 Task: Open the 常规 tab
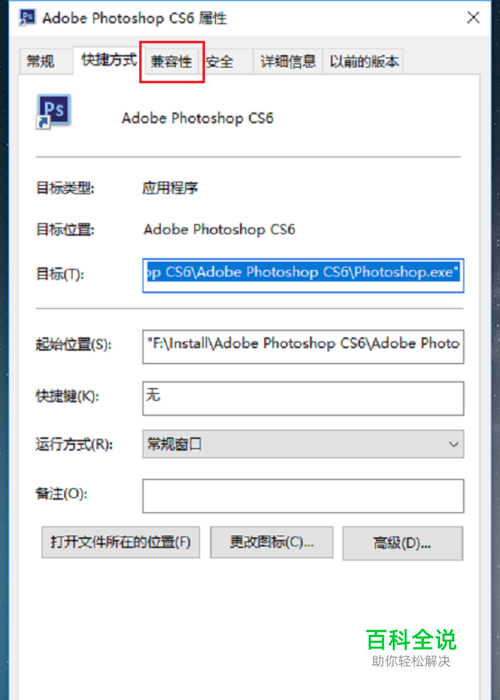(41, 61)
